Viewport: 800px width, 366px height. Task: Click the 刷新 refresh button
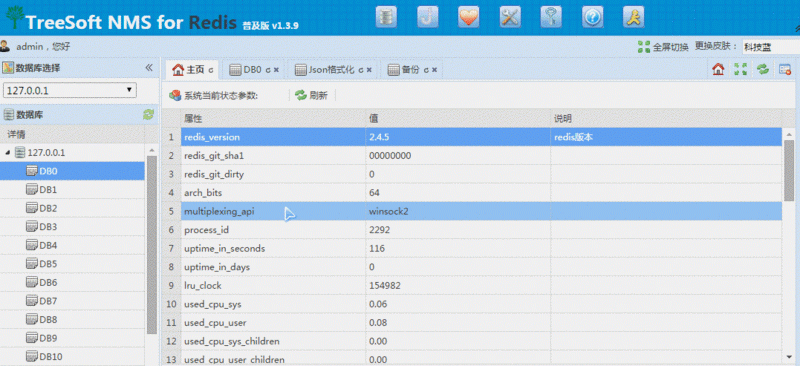[312, 95]
